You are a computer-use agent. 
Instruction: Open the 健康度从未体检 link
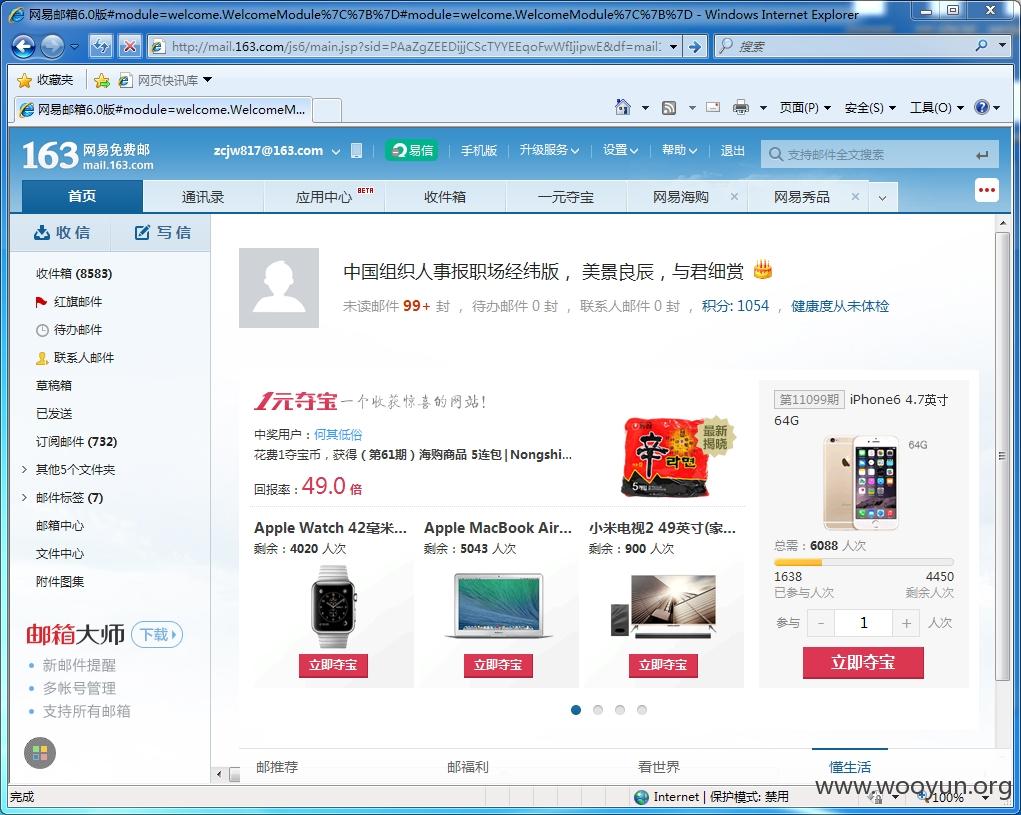point(840,306)
